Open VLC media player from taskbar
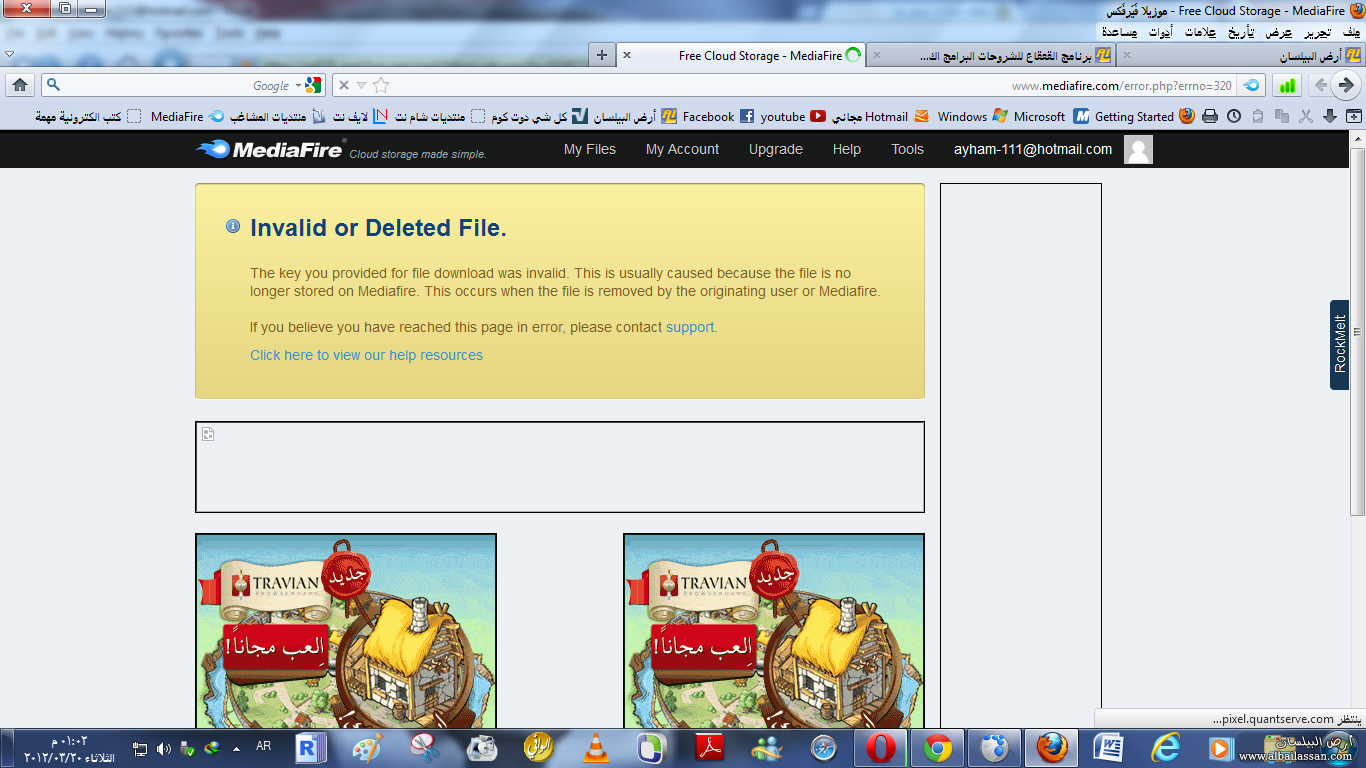Viewport: 1366px width, 768px height. click(595, 748)
